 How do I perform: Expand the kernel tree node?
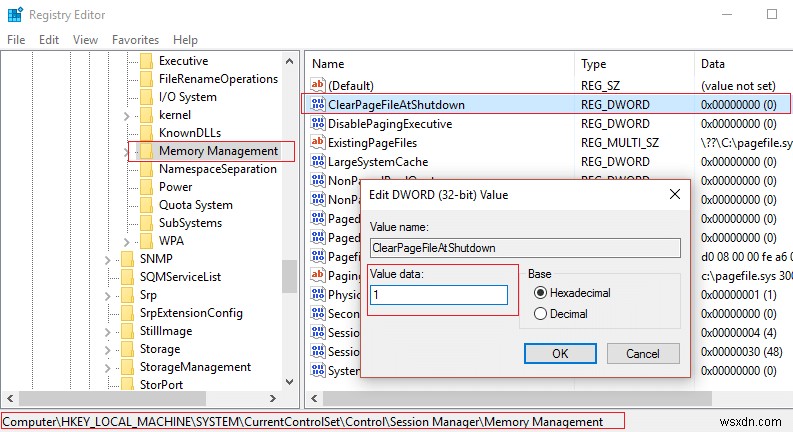126,116
